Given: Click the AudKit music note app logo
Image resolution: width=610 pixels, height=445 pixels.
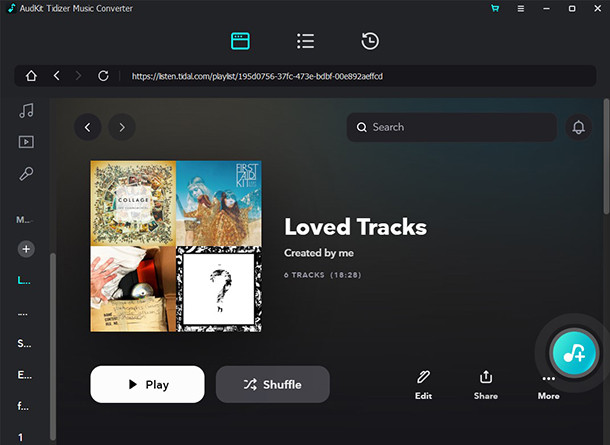Looking at the screenshot, I should pos(12,8).
